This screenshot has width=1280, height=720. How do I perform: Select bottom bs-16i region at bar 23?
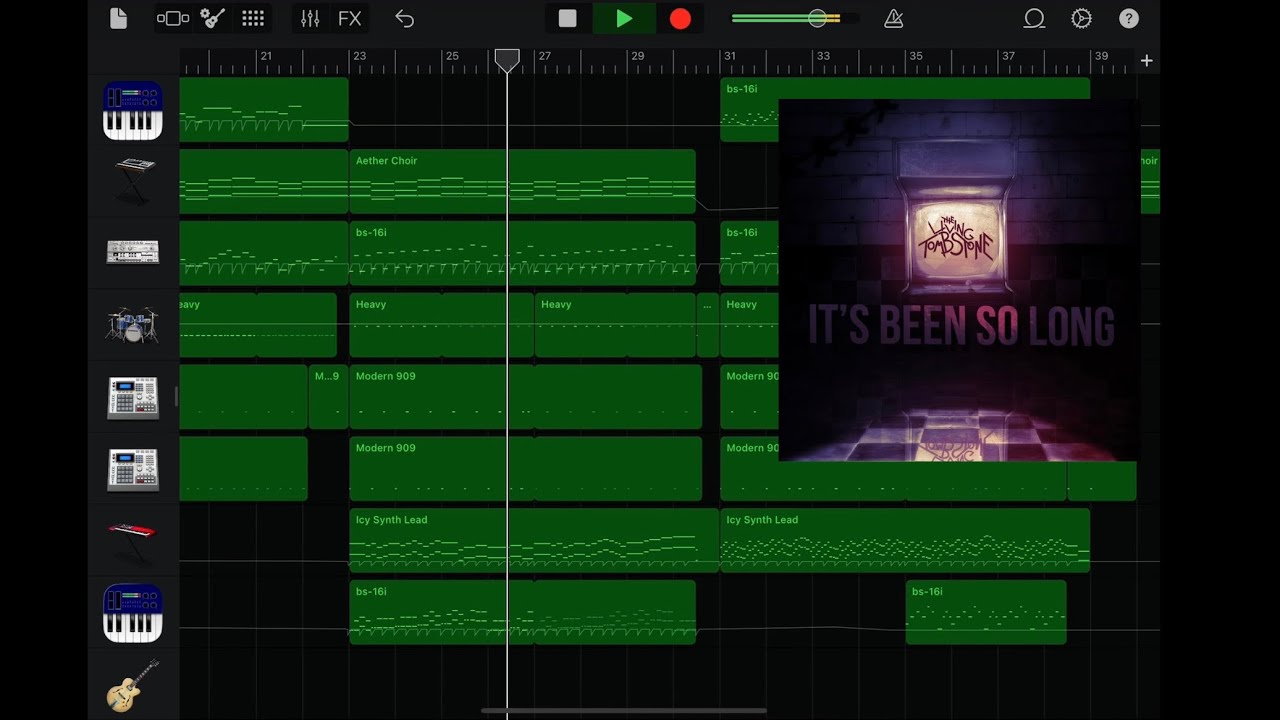coord(522,612)
